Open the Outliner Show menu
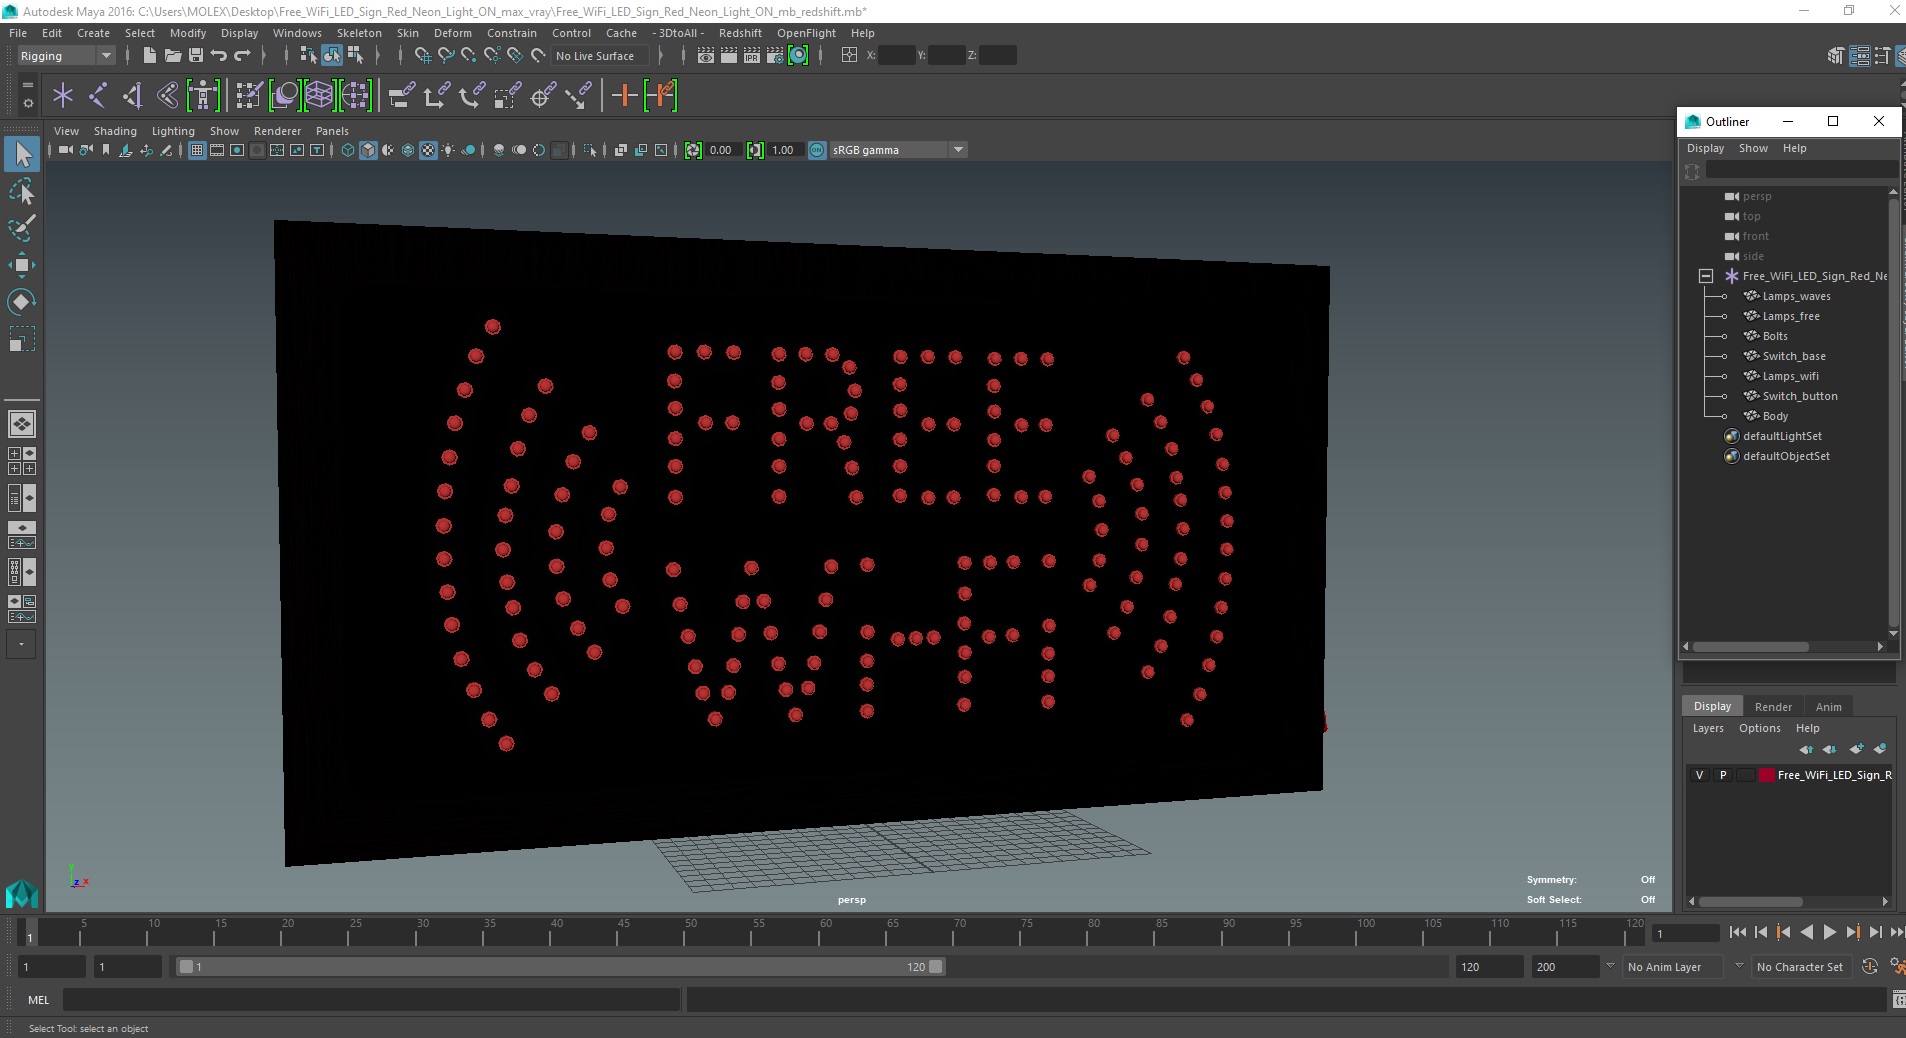The image size is (1906, 1038). click(x=1753, y=148)
